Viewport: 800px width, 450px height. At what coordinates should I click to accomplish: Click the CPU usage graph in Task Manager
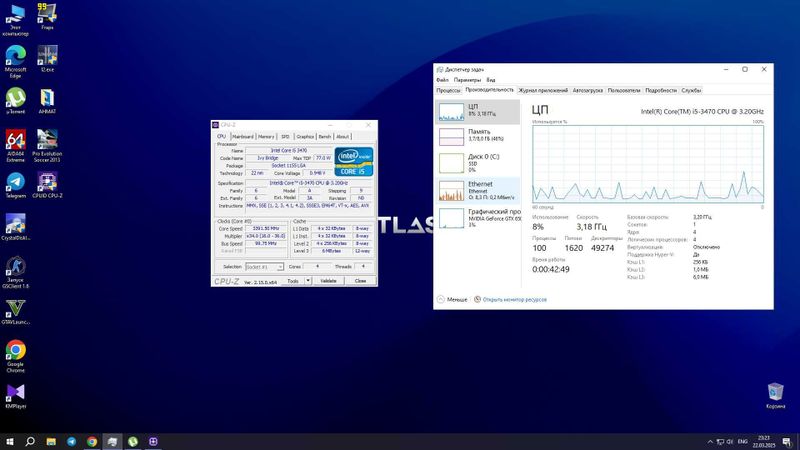point(648,164)
